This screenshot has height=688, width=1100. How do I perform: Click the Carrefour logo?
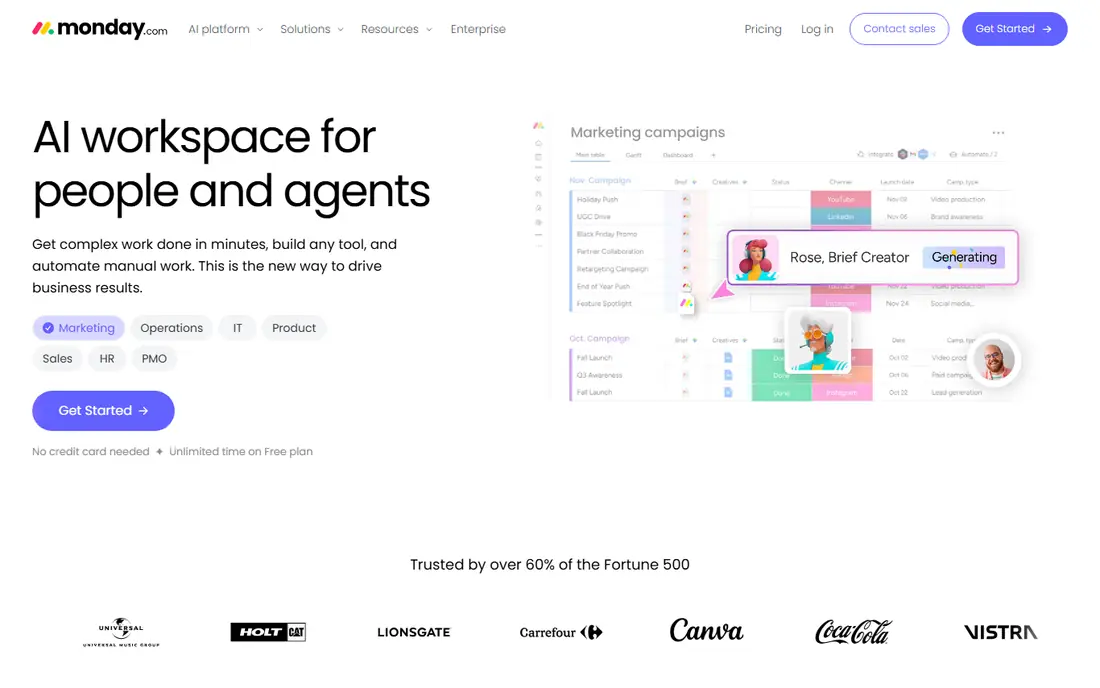point(561,632)
